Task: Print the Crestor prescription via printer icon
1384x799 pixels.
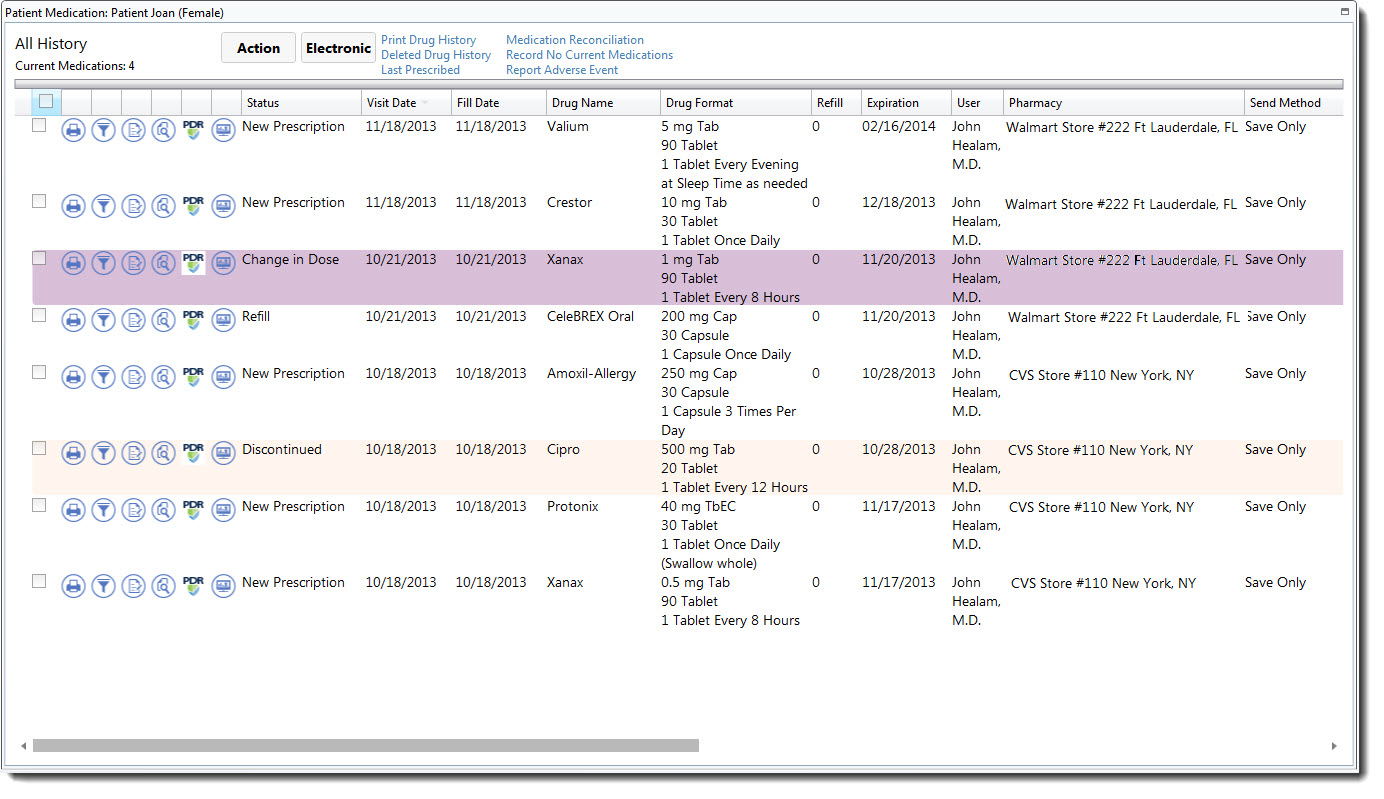Action: click(73, 206)
